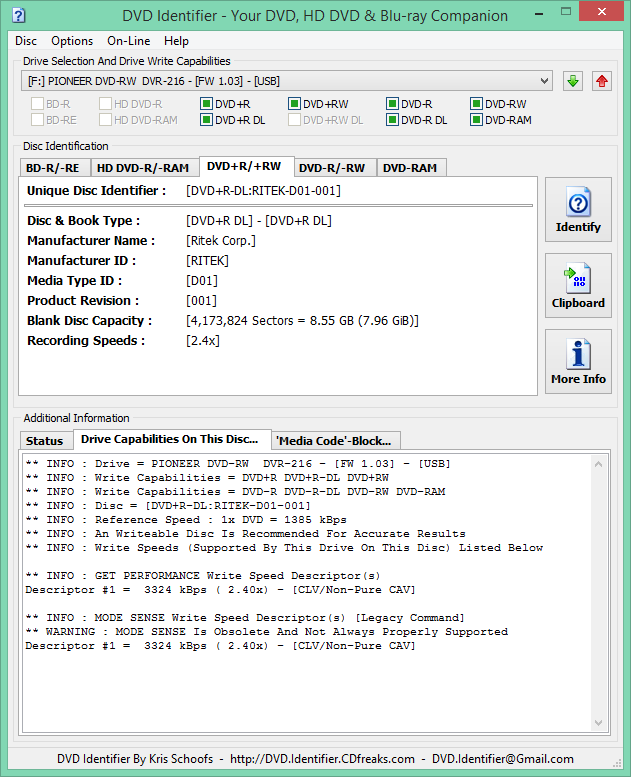Click the Media Type ID value D01
This screenshot has width=631, height=777.
[x=202, y=281]
